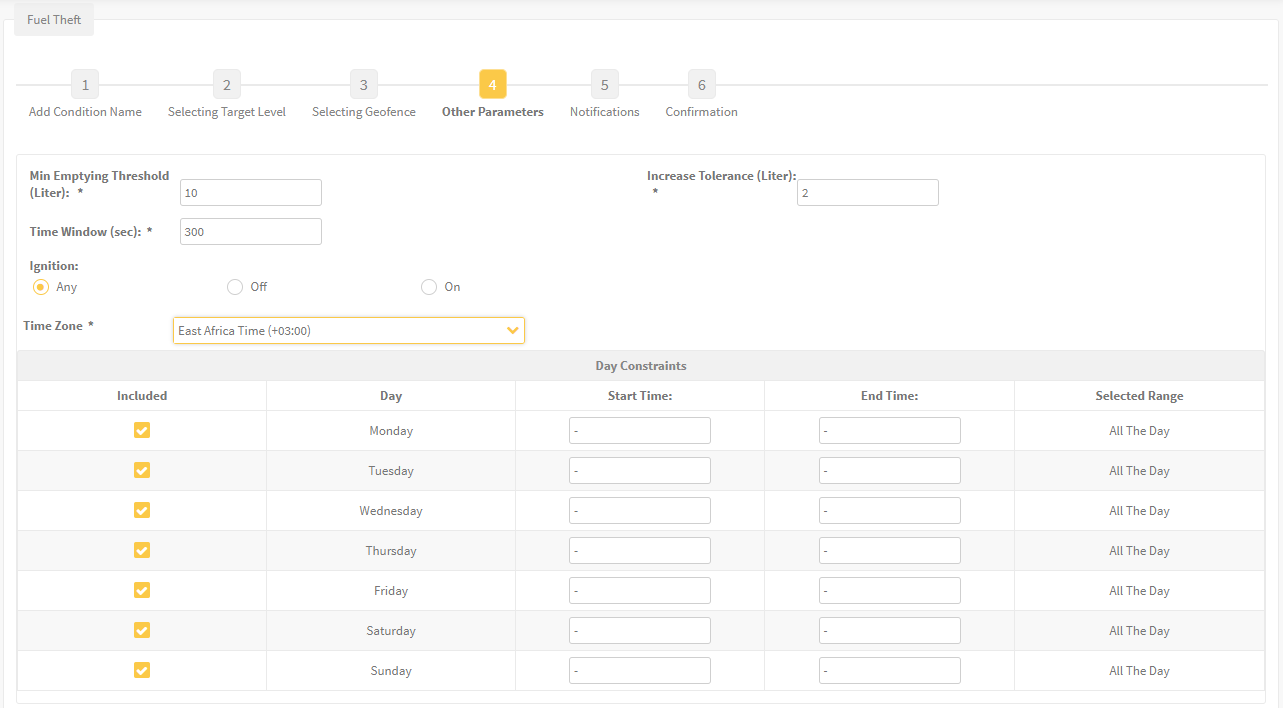Select the Off ignition option
Image resolution: width=1283 pixels, height=708 pixels.
point(235,287)
